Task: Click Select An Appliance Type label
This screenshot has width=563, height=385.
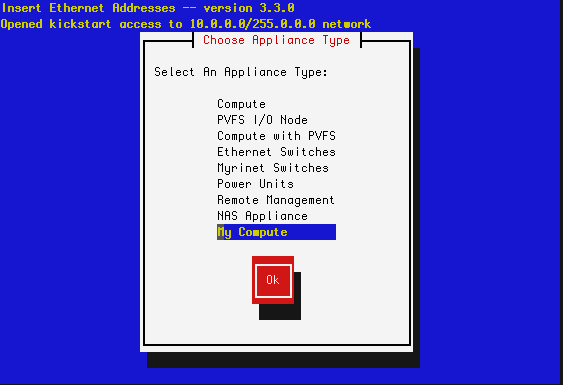Action: (241, 72)
